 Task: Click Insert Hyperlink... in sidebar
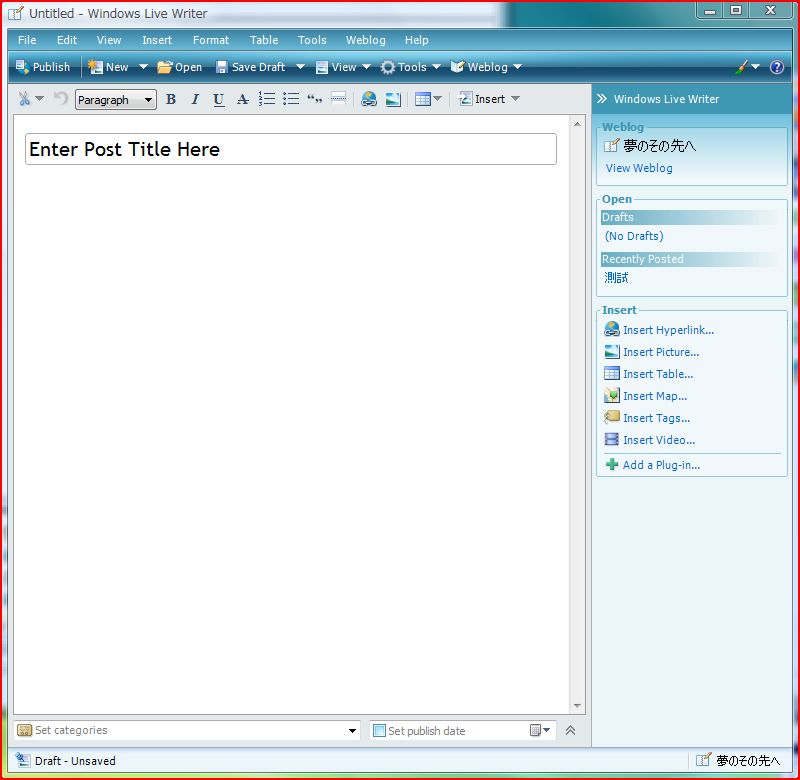pyautogui.click(x=668, y=330)
